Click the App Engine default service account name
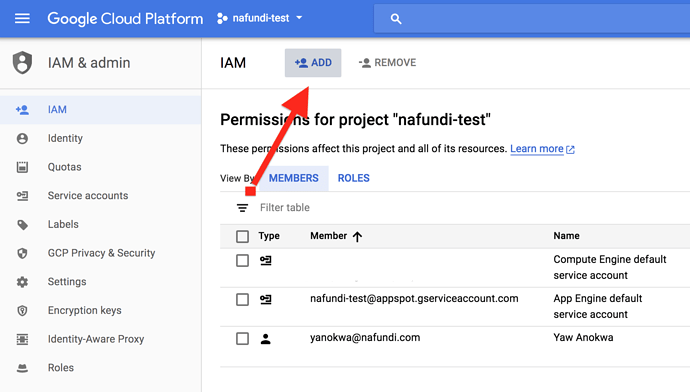This screenshot has width=690, height=392. point(598,306)
